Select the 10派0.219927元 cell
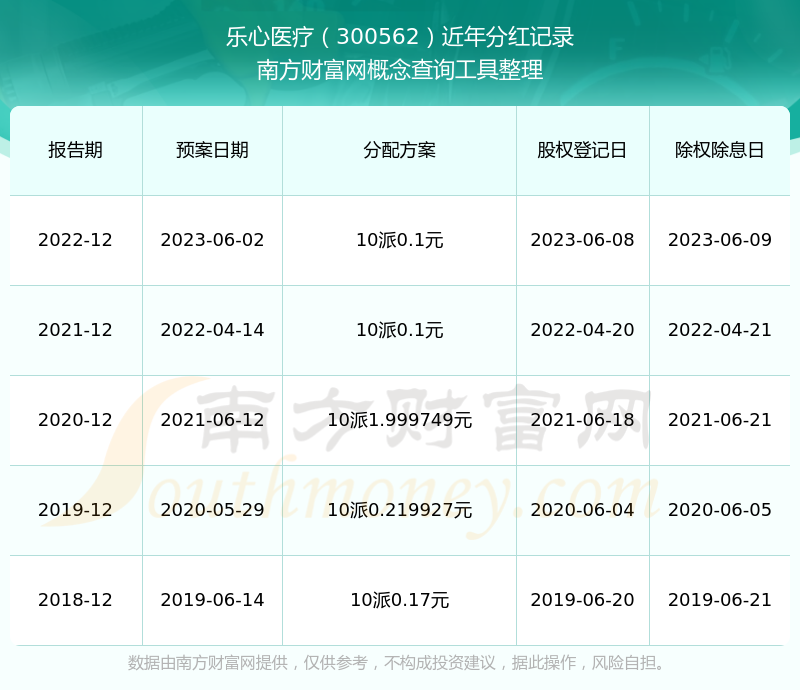This screenshot has height=690, width=800. pos(399,509)
